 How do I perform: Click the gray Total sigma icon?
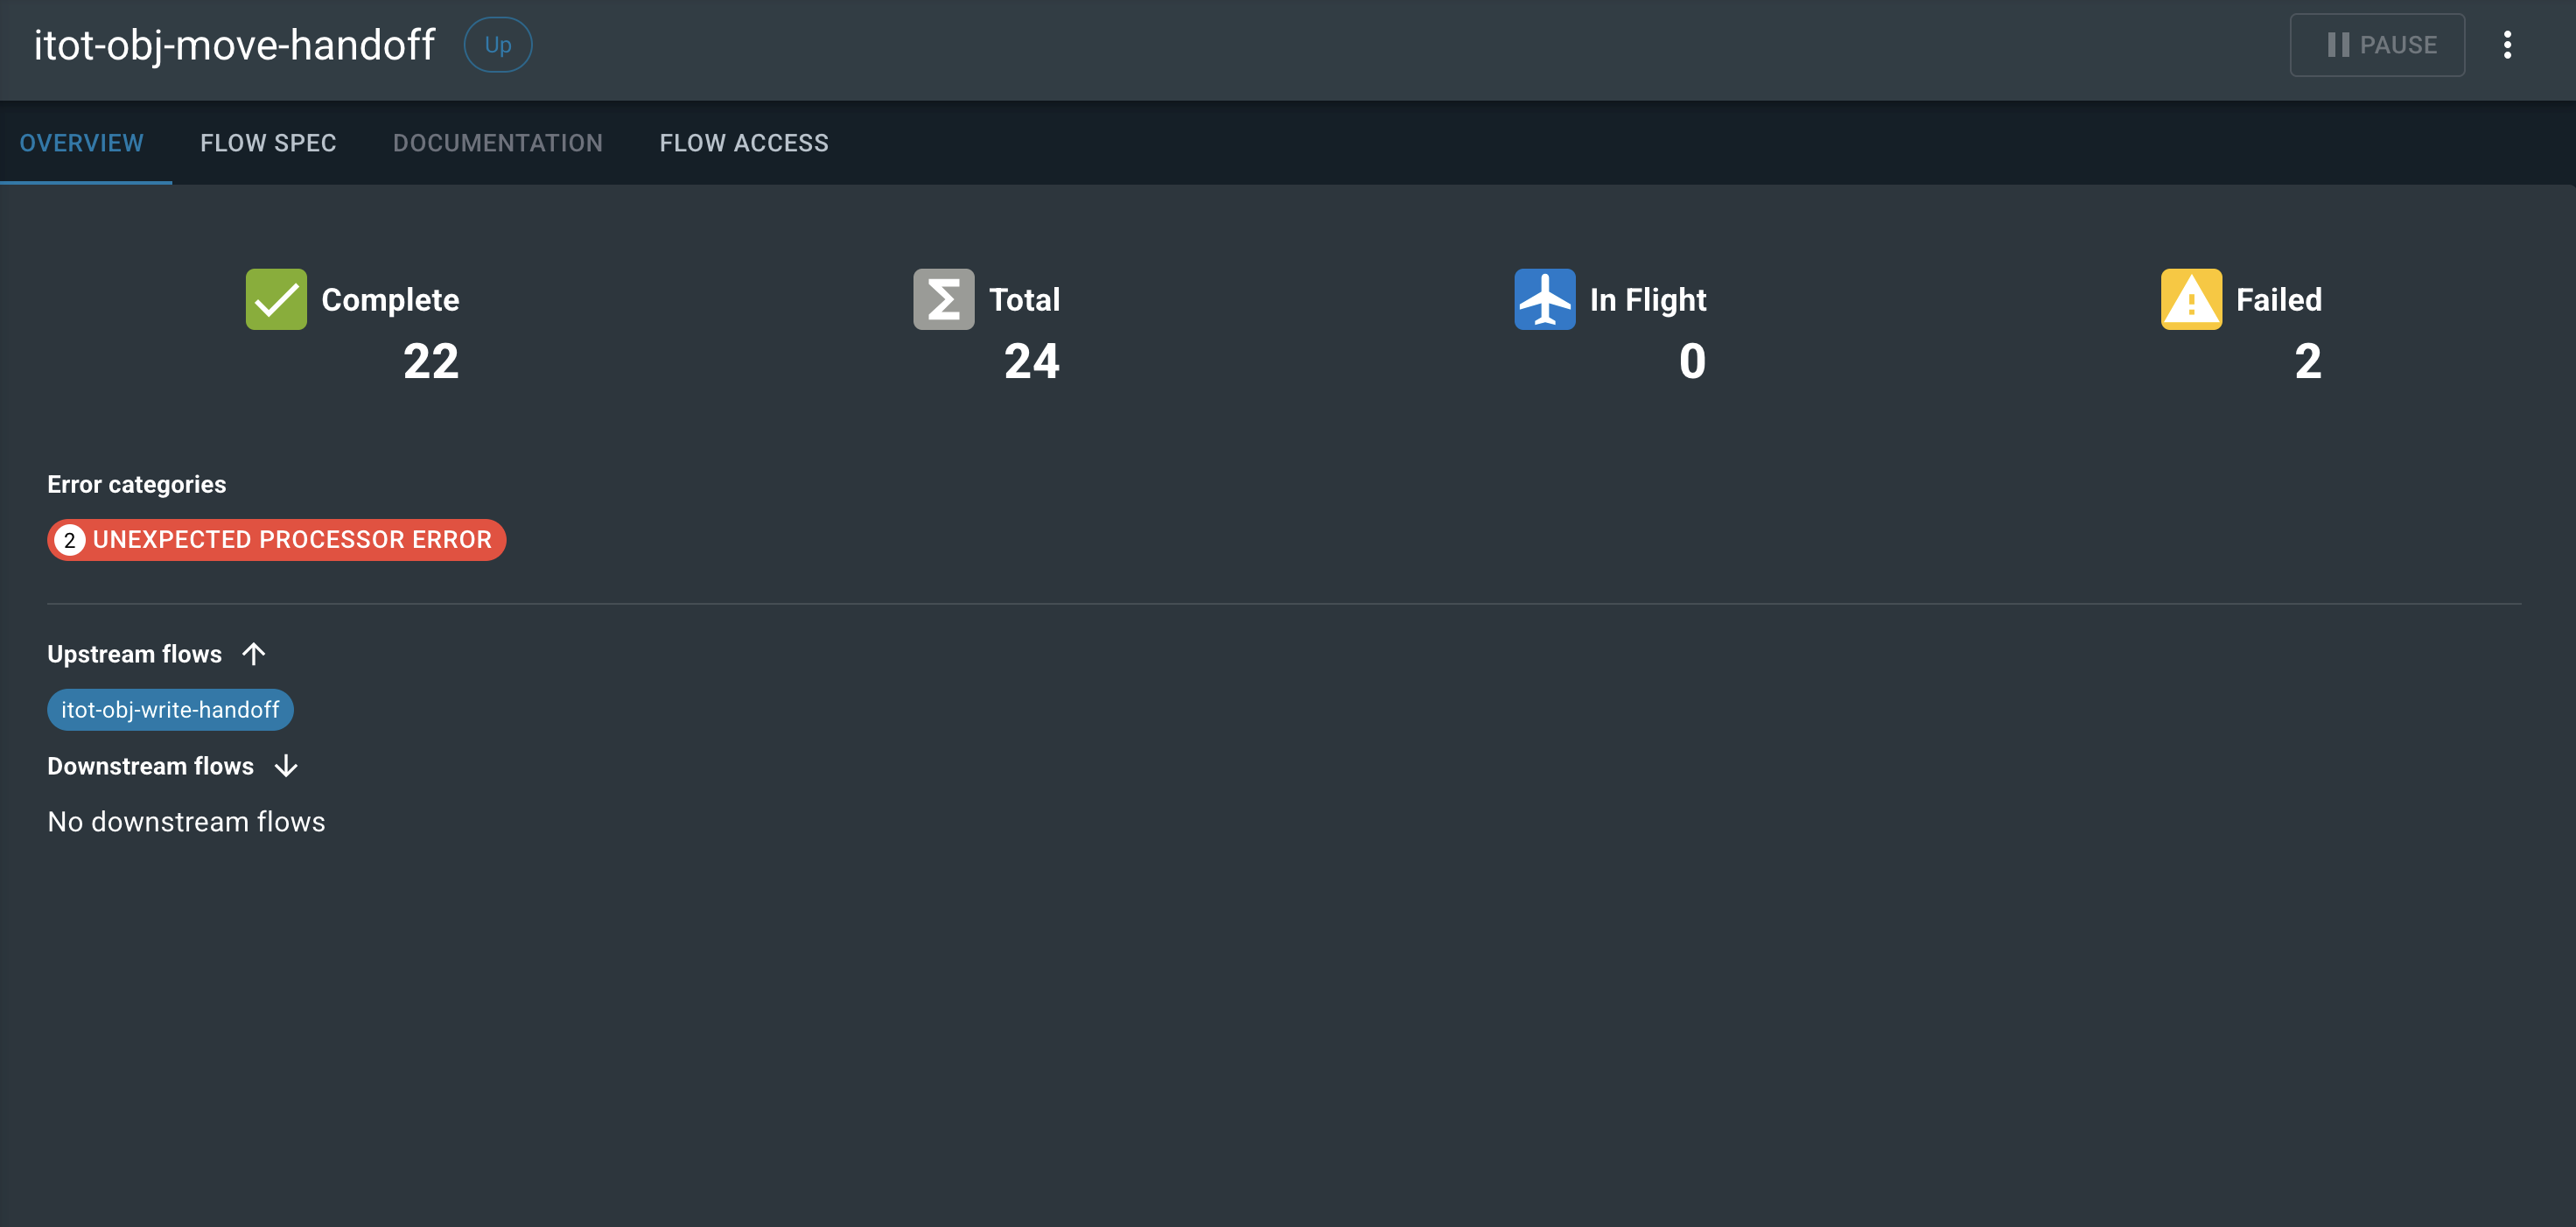click(x=943, y=299)
